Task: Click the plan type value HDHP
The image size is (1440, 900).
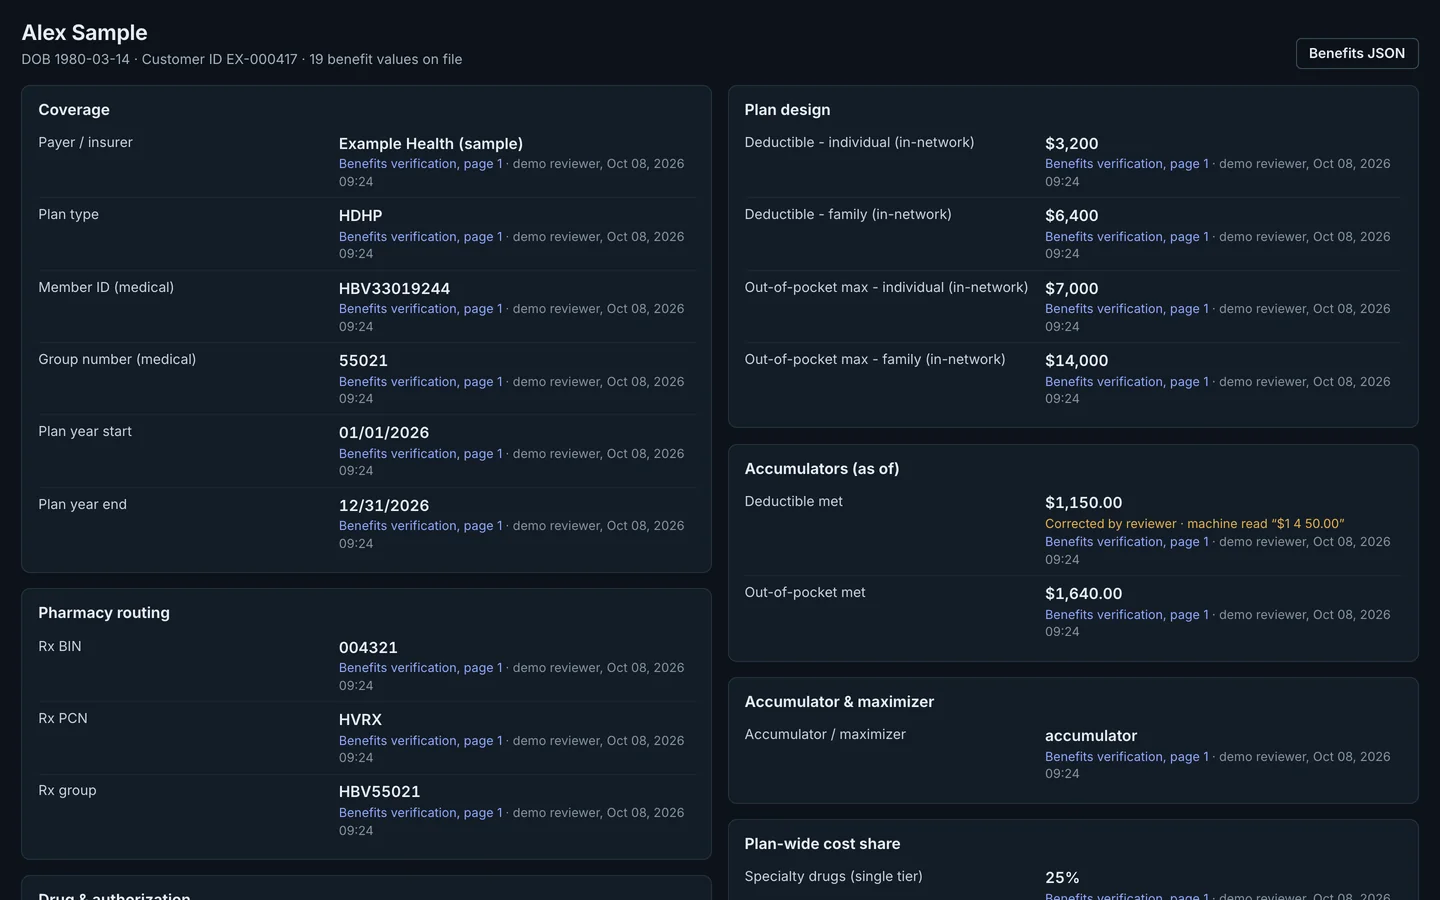Action: [x=361, y=216]
